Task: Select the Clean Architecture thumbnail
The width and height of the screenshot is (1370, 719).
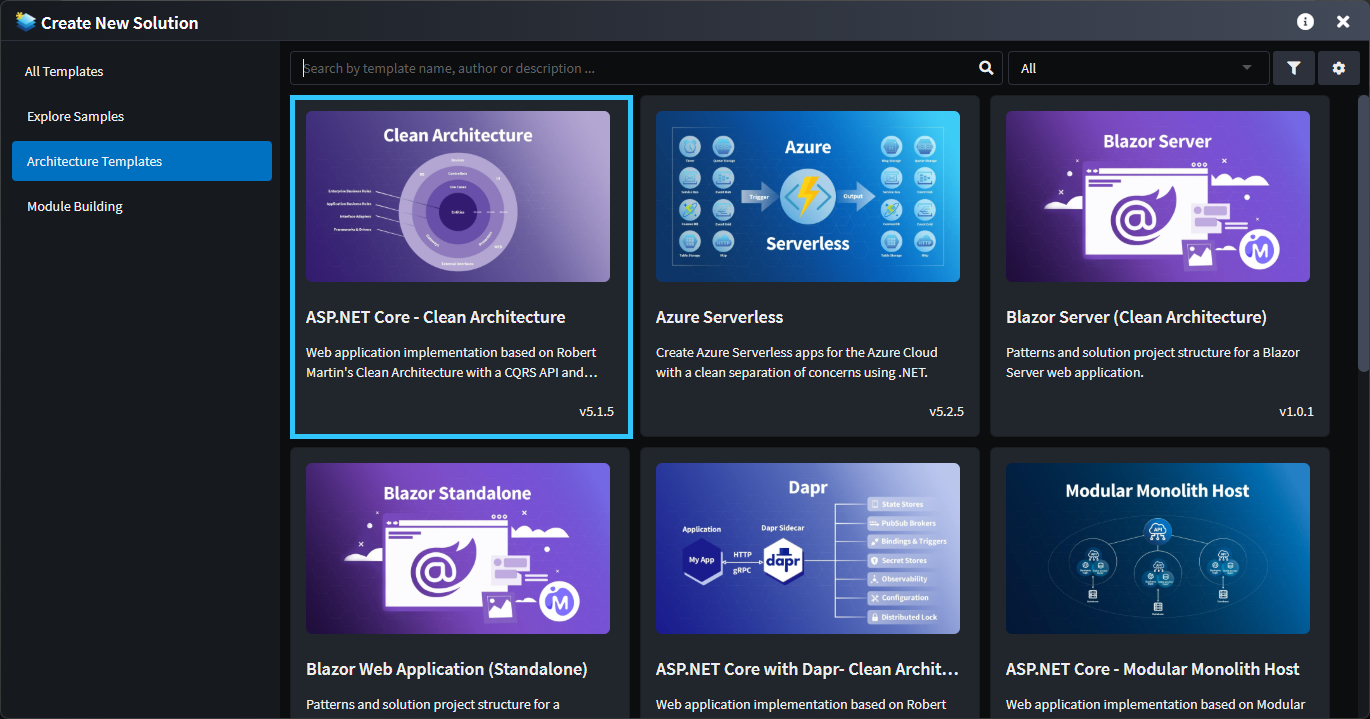Action: 458,196
